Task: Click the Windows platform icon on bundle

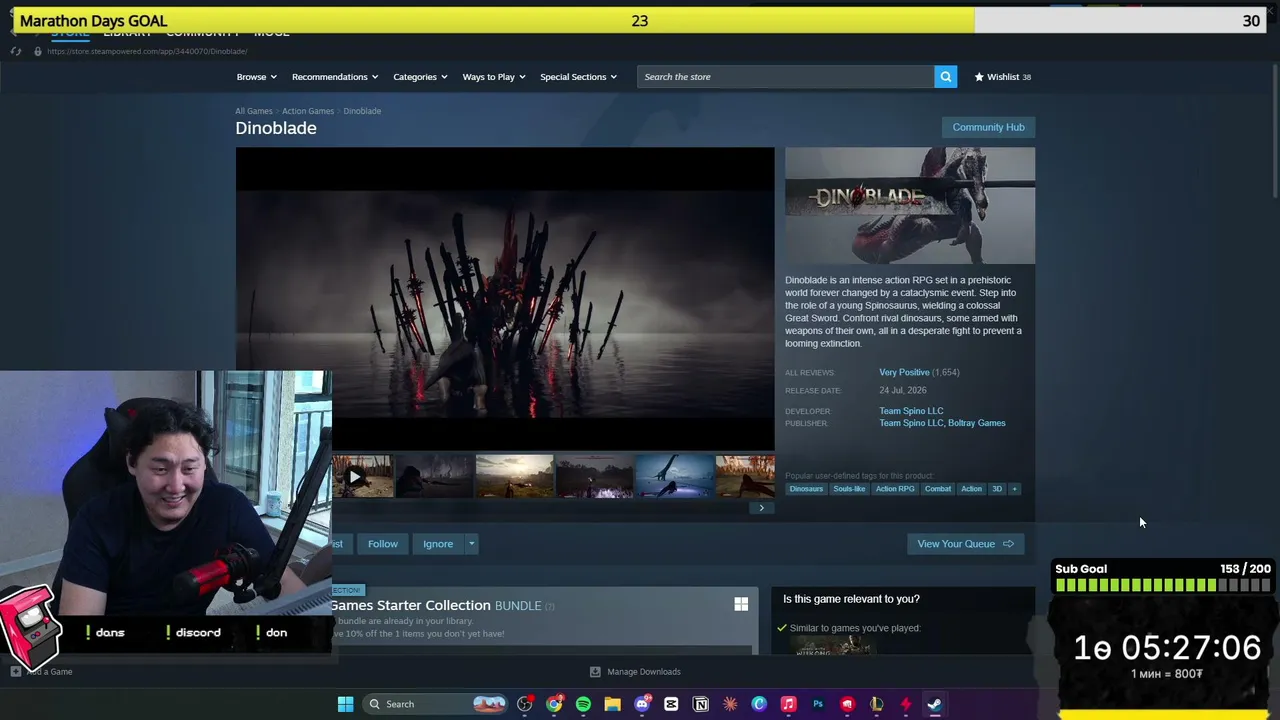Action: [741, 604]
